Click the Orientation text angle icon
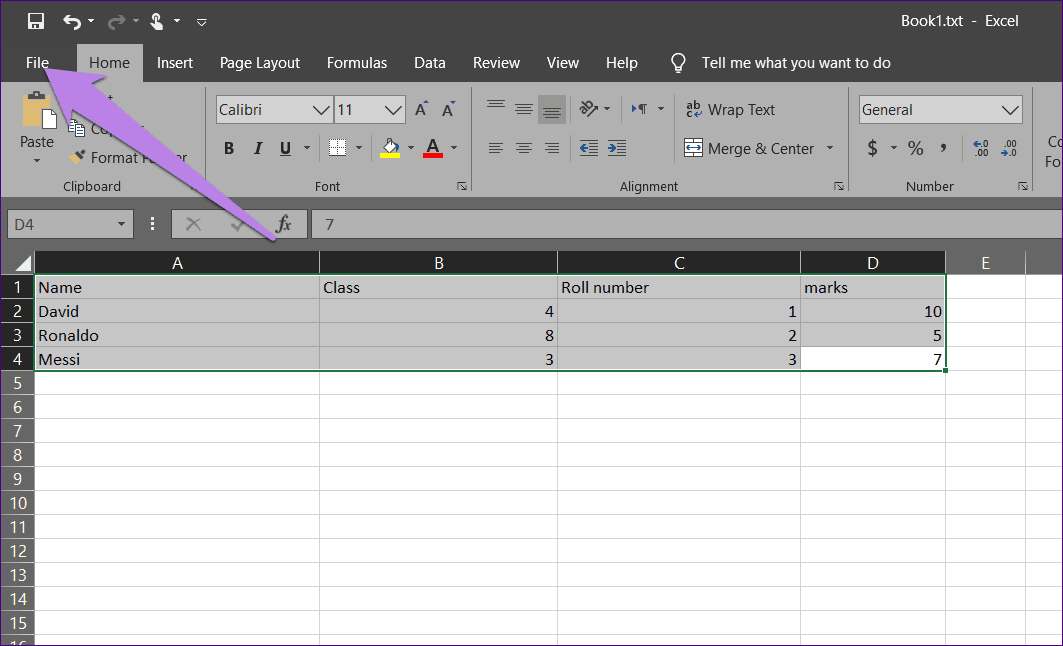Screen dimensions: 1063x646 [590, 109]
